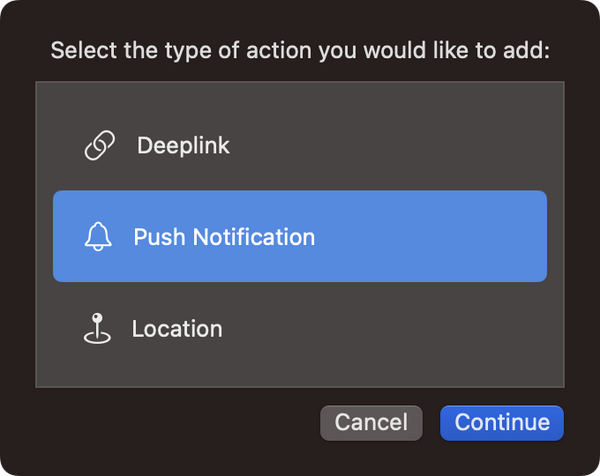The image size is (600, 476).
Task: Click the empty list area below Location
Action: (300, 370)
